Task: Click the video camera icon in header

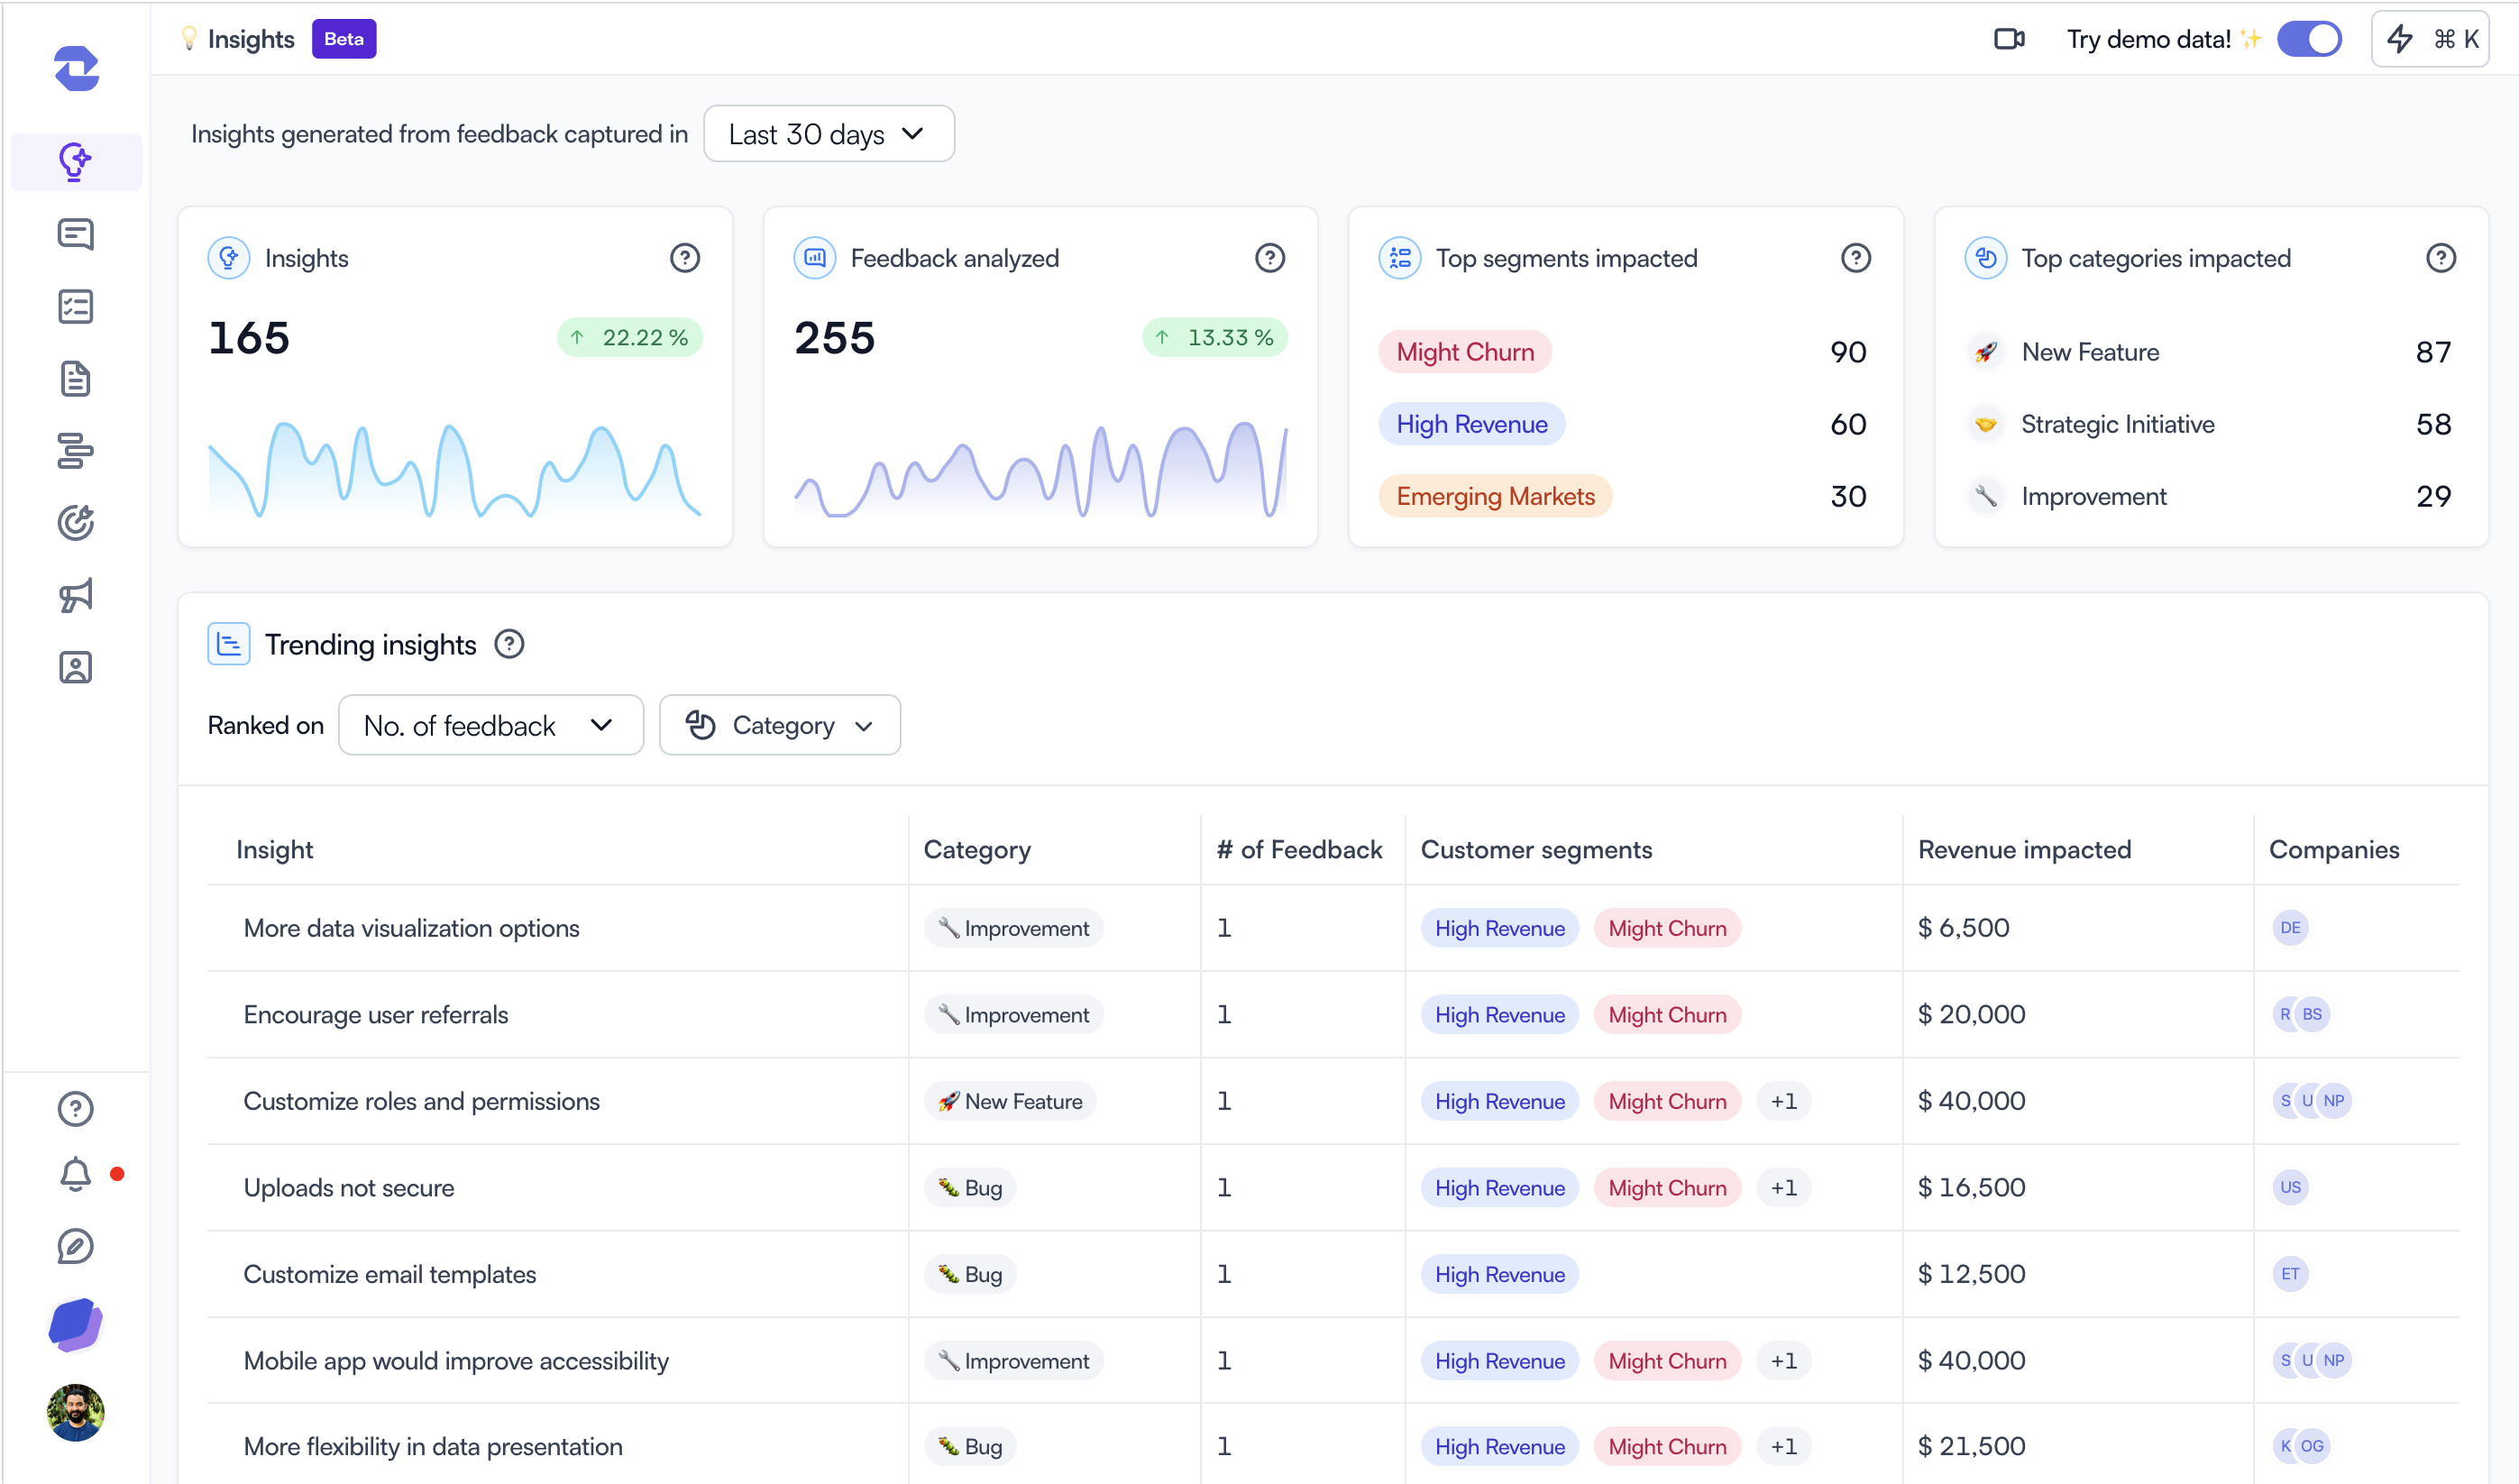Action: click(2008, 39)
